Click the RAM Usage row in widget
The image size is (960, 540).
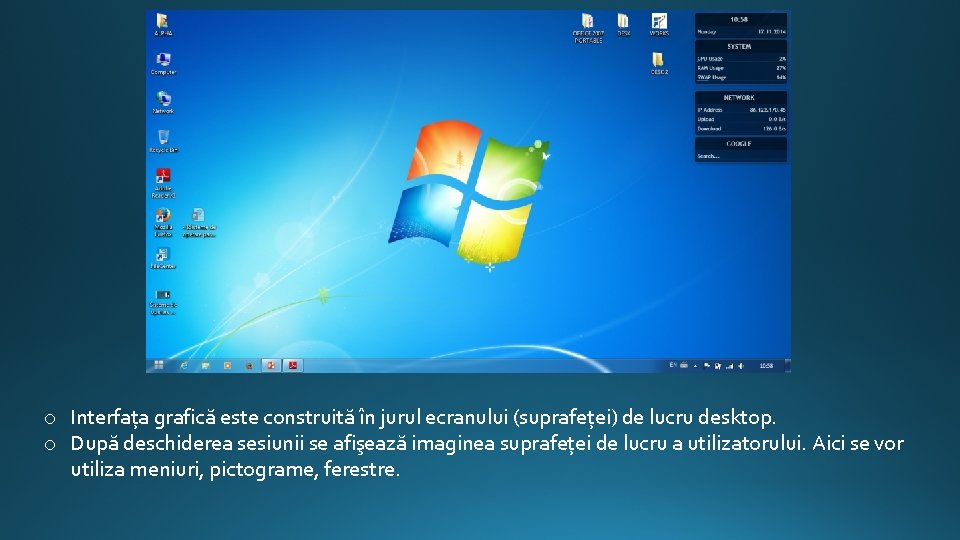click(741, 68)
